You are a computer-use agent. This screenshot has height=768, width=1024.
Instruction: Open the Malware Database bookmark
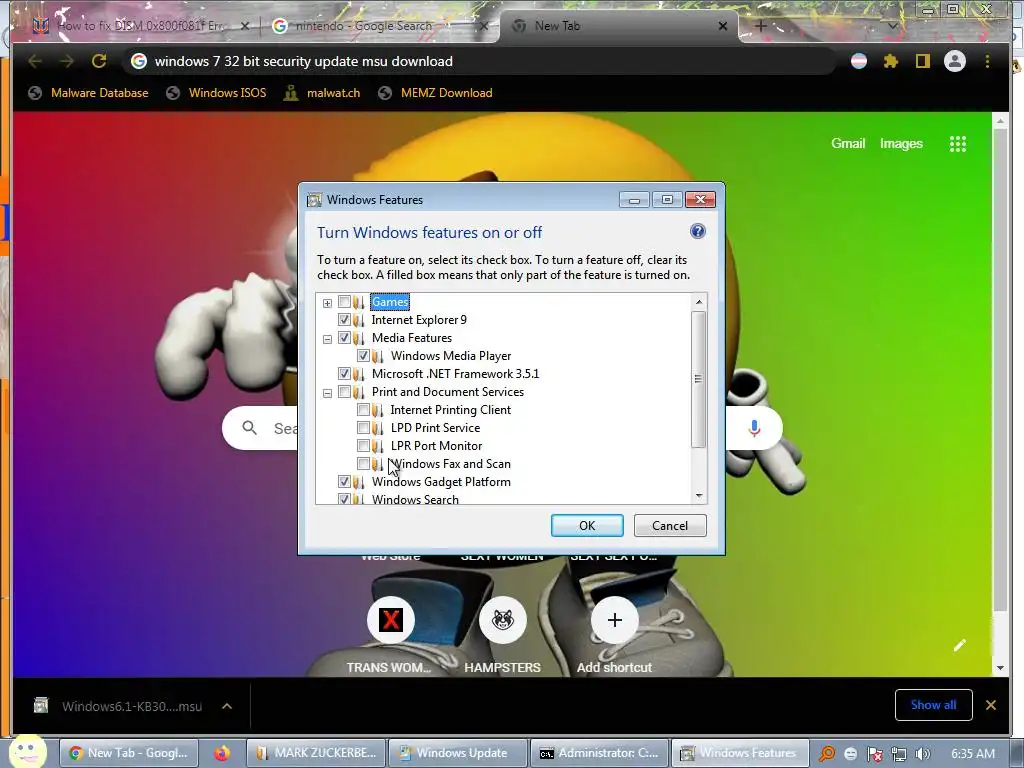(x=88, y=93)
